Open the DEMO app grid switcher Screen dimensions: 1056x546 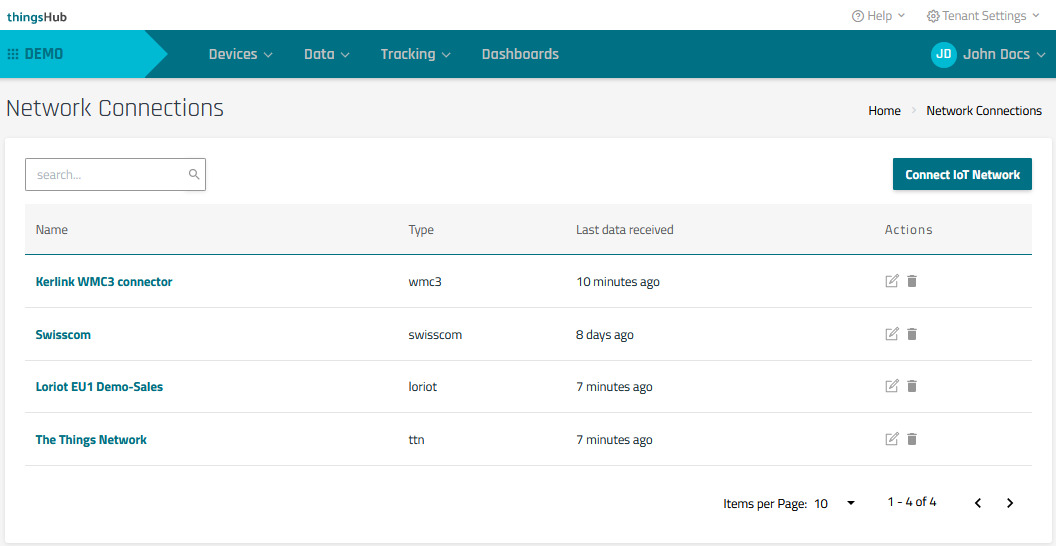pyautogui.click(x=14, y=54)
